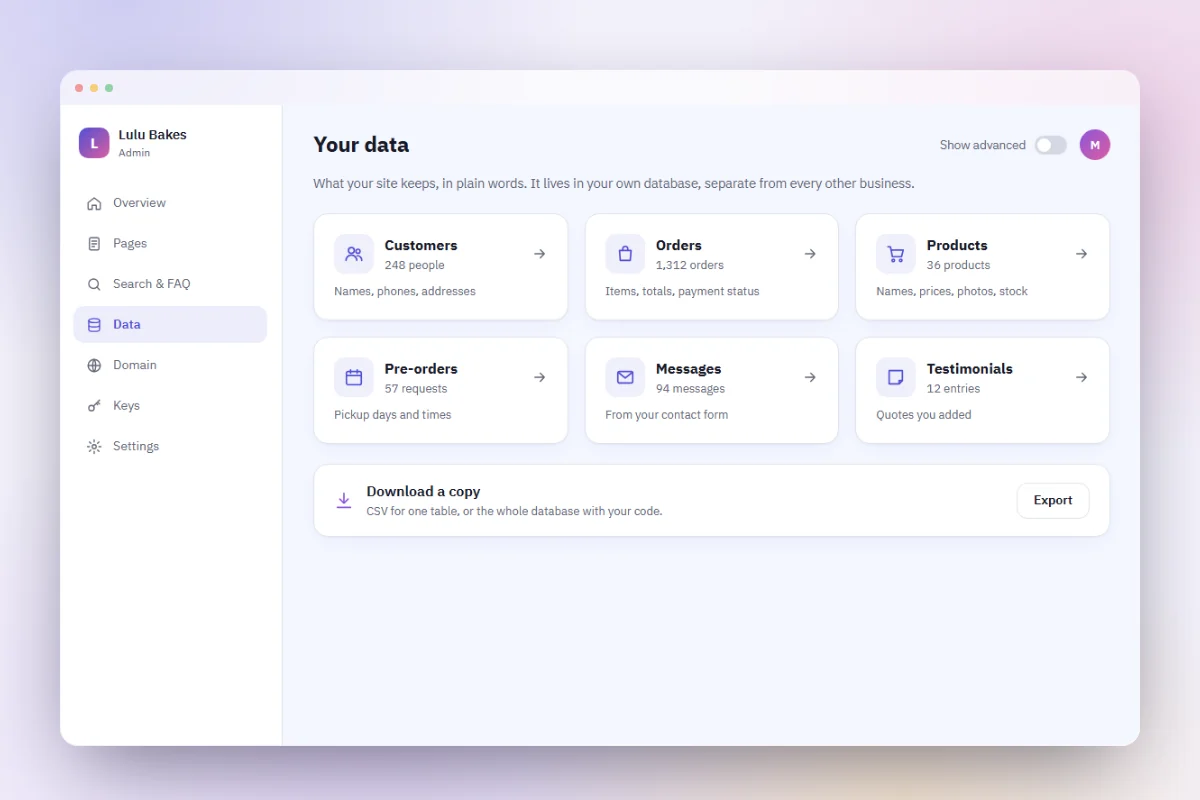This screenshot has width=1200, height=800.
Task: Click the 'Download a copy' heading
Action: point(423,491)
